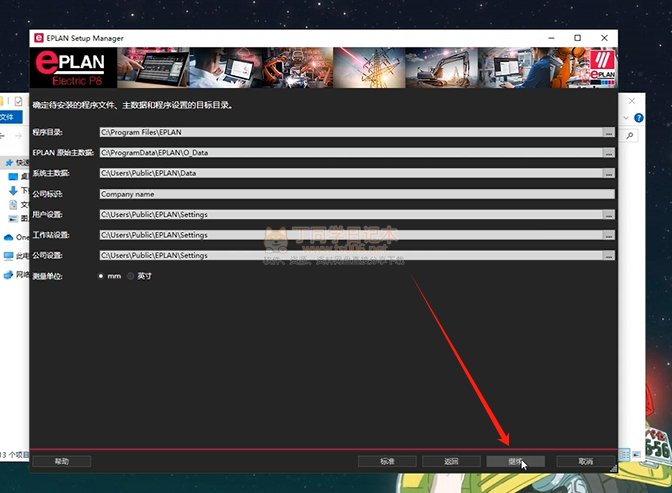Maximize the EPLAN Setup Manager window
This screenshot has height=493, width=672.
tap(577, 38)
